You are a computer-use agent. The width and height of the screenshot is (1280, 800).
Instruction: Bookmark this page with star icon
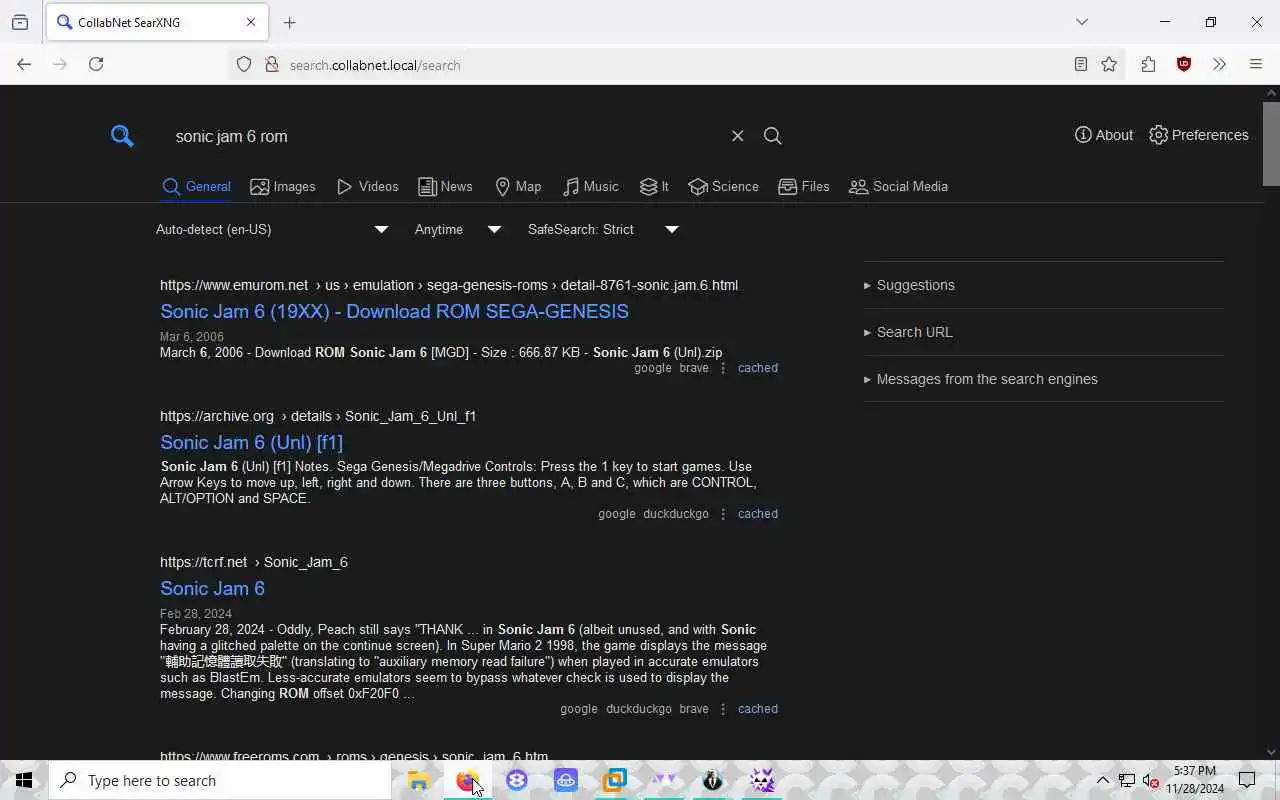click(1109, 64)
